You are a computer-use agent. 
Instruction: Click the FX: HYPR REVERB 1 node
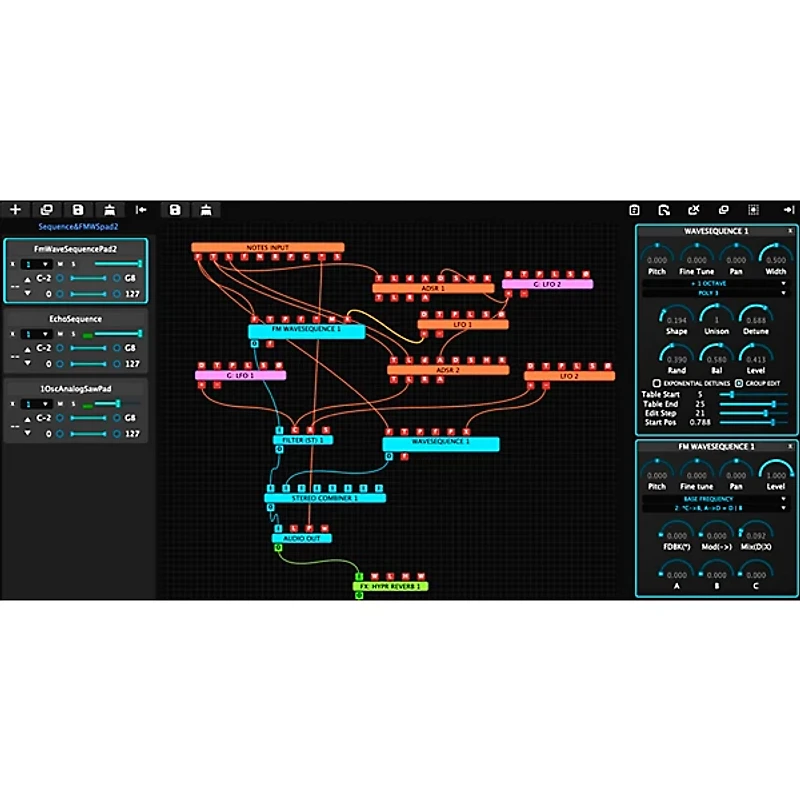tap(389, 587)
